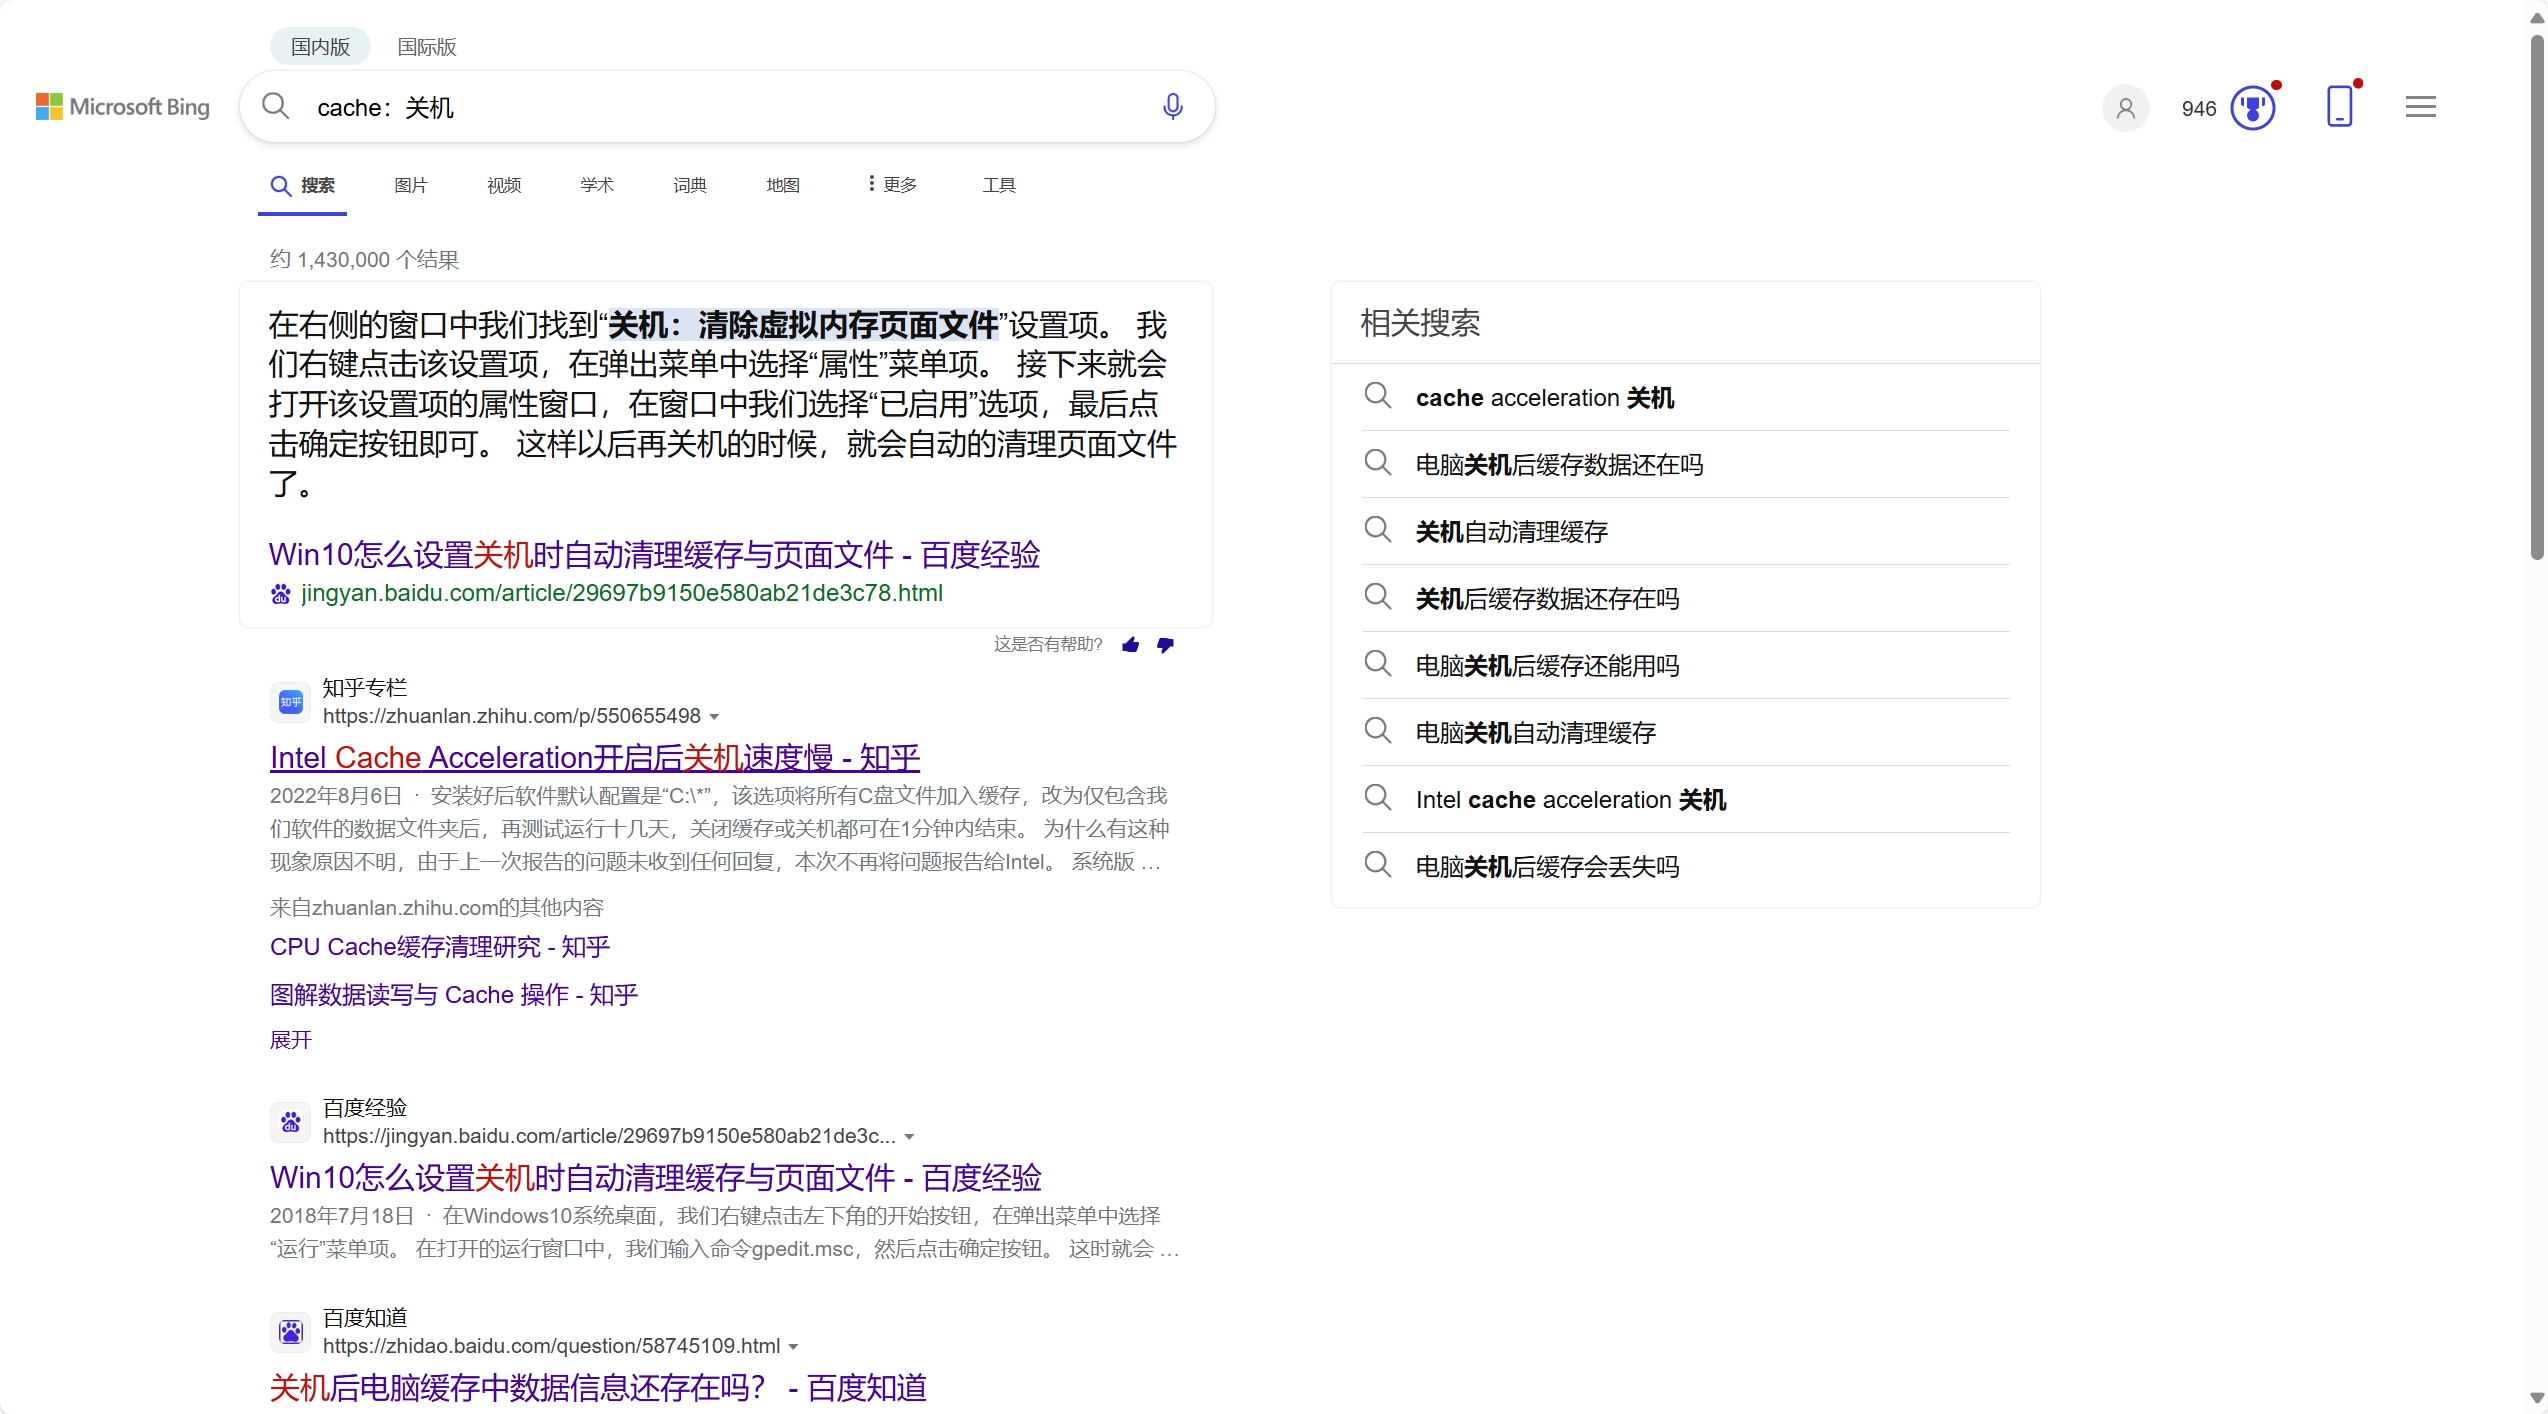Click the Microsoft Bing logo
The height and width of the screenshot is (1414, 2548).
pyautogui.click(x=123, y=107)
